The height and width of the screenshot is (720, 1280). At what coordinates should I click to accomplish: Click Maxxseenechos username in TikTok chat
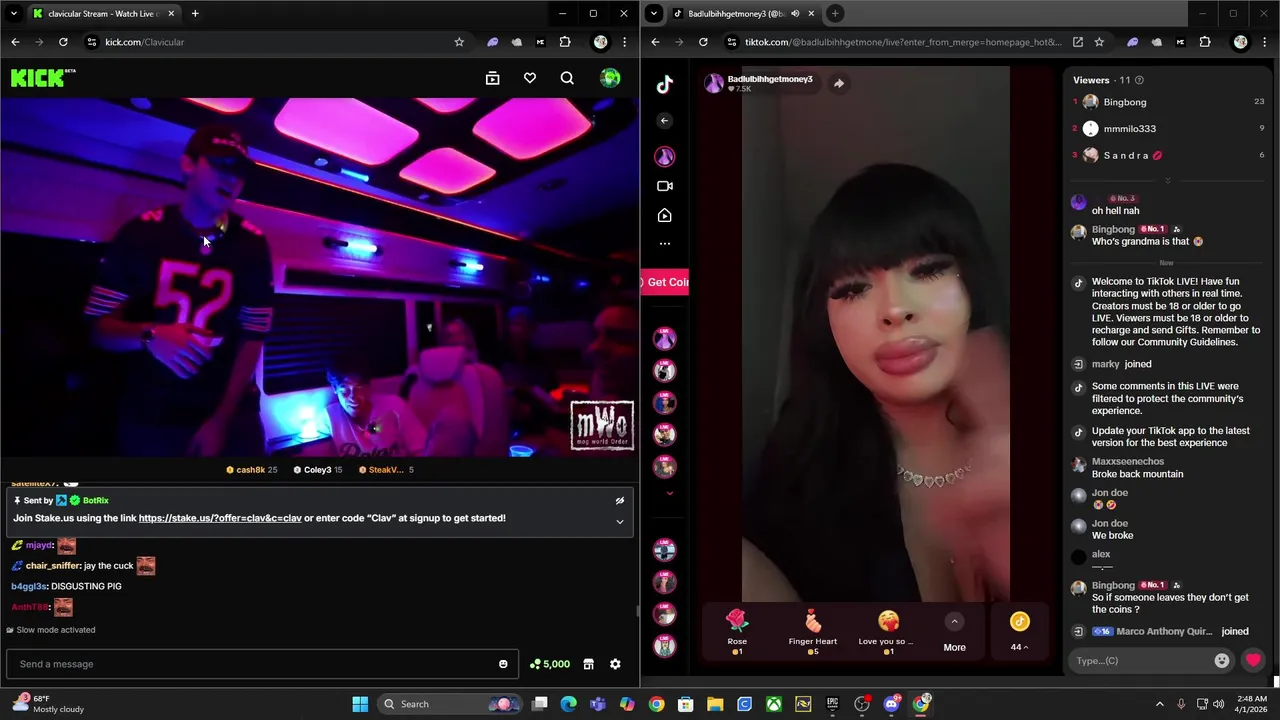[1128, 462]
